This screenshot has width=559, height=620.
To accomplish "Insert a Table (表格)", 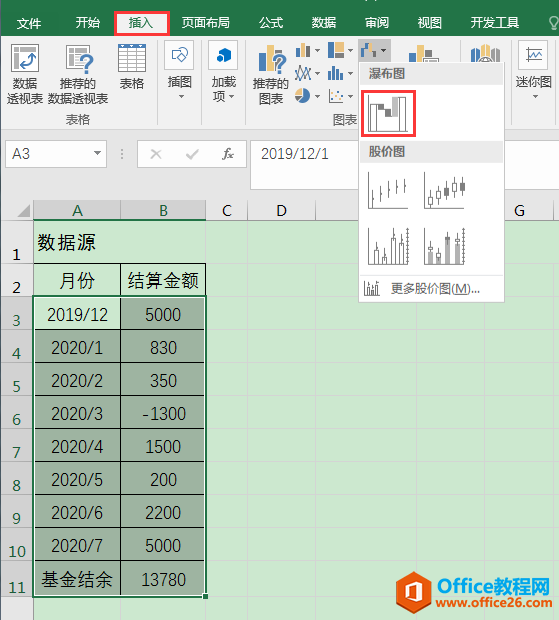I will [132, 66].
